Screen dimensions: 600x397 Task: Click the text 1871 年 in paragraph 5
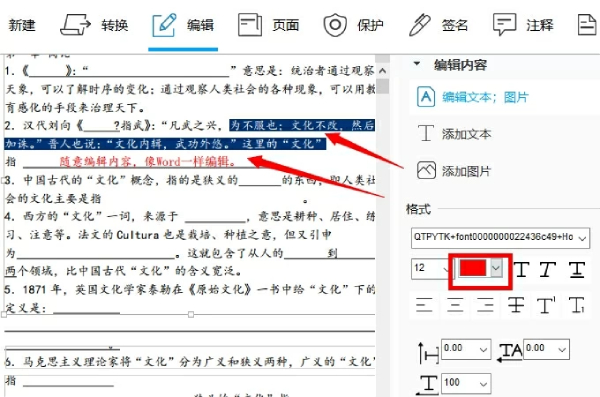[x=42, y=289]
